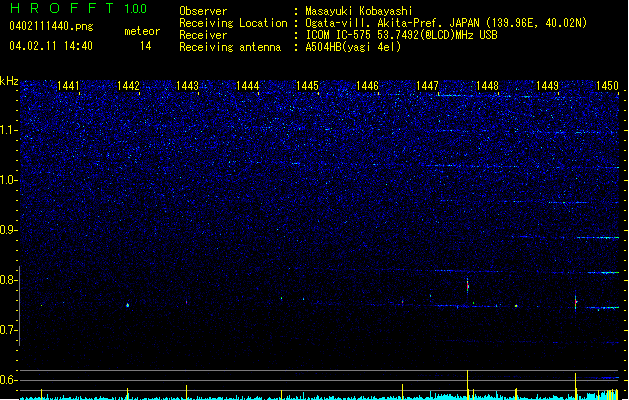This screenshot has height=400, width=629.
Task: Click the 1447 time marker
Action: (x=427, y=86)
